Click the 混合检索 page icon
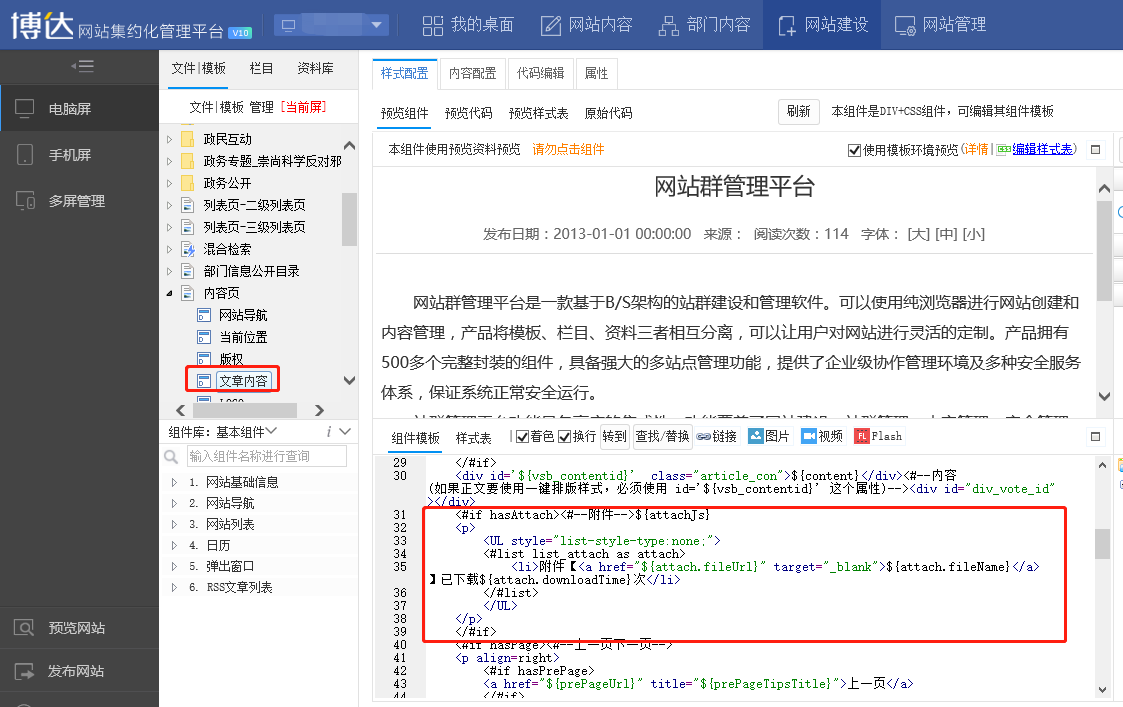This screenshot has height=707, width=1123. click(188, 249)
